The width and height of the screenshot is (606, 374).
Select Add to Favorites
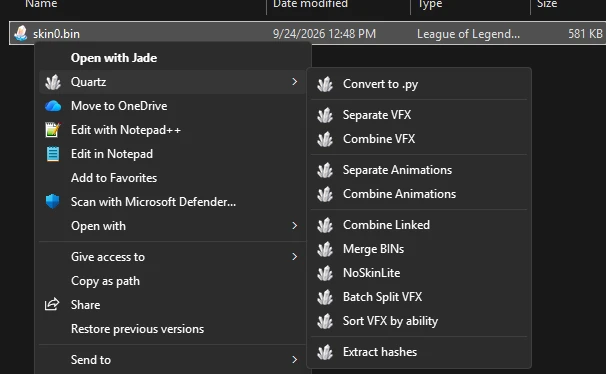click(x=172, y=178)
